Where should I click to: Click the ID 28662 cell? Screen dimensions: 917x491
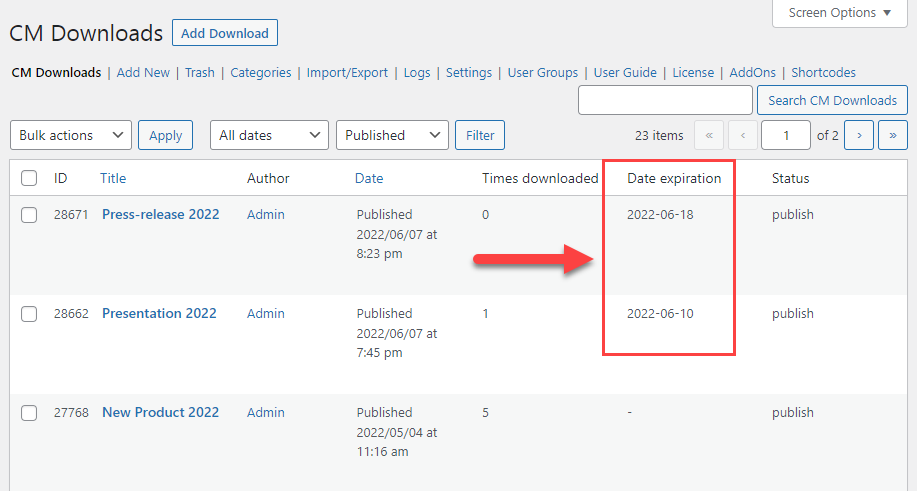(71, 313)
